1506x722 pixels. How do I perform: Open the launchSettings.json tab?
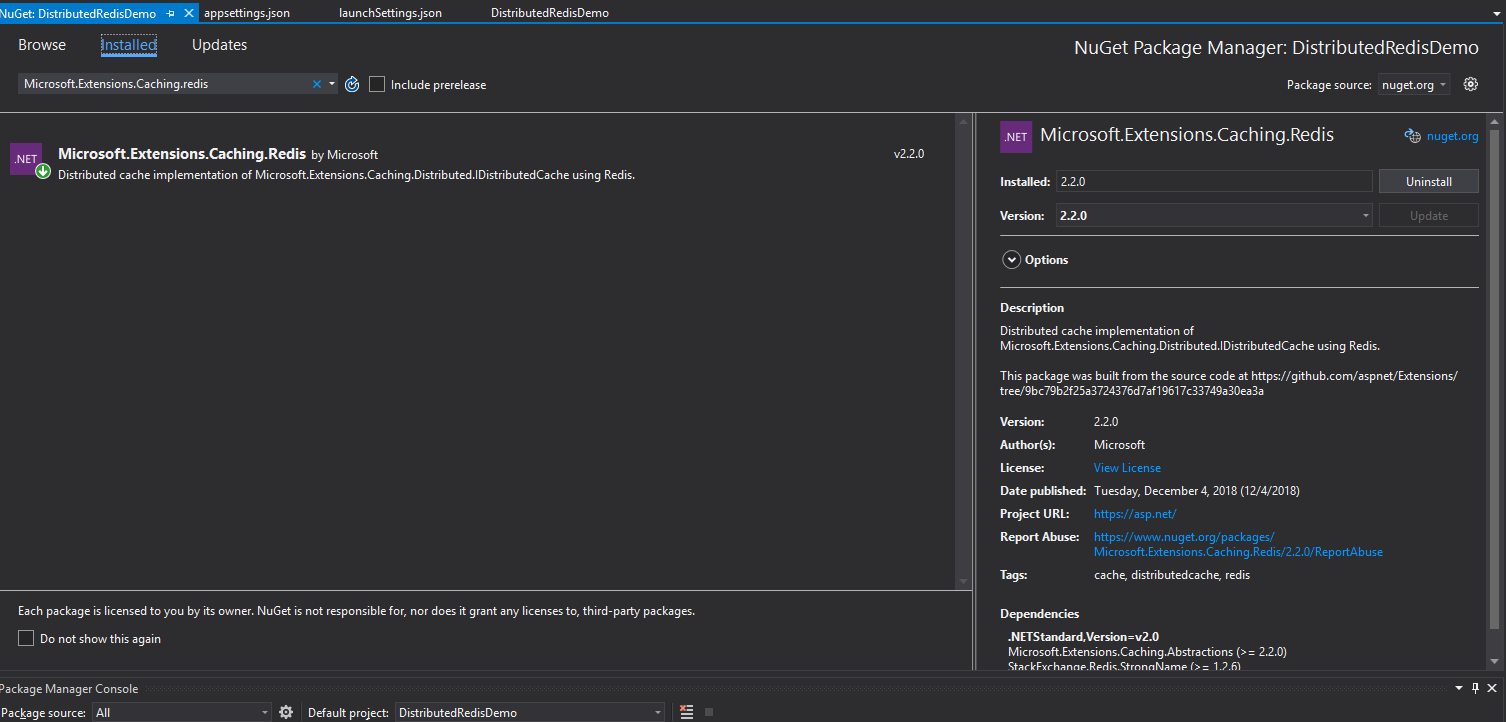click(x=390, y=13)
